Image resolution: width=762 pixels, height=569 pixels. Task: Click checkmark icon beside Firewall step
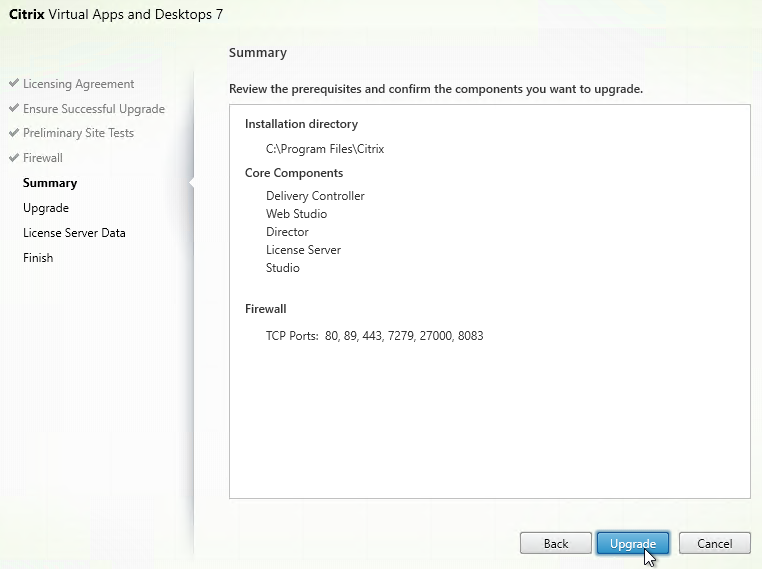click(14, 158)
